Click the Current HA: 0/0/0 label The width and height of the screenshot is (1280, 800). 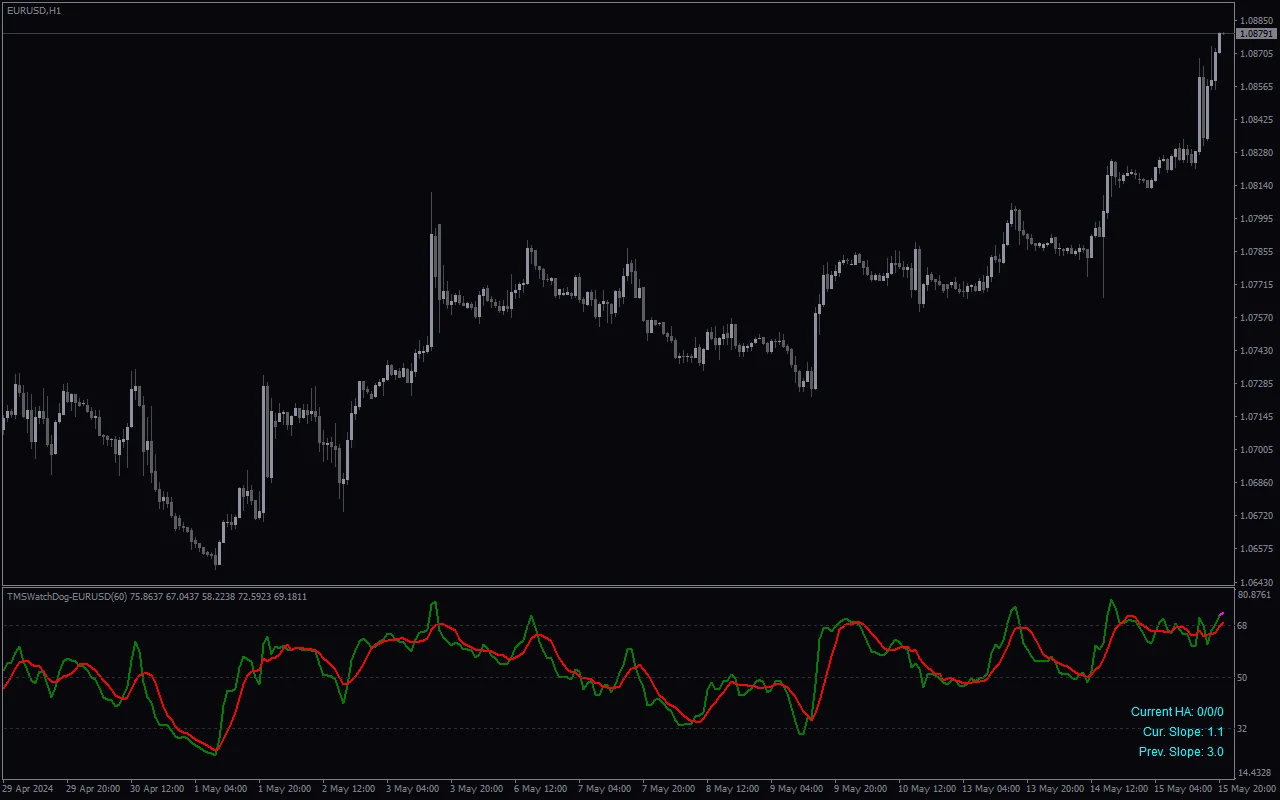pyautogui.click(x=1176, y=711)
